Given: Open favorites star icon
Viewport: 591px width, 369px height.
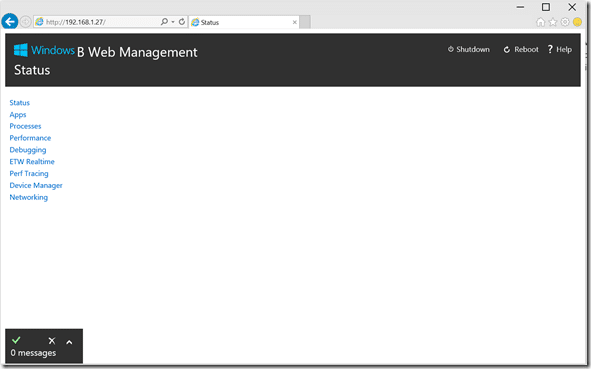Looking at the screenshot, I should coord(553,22).
